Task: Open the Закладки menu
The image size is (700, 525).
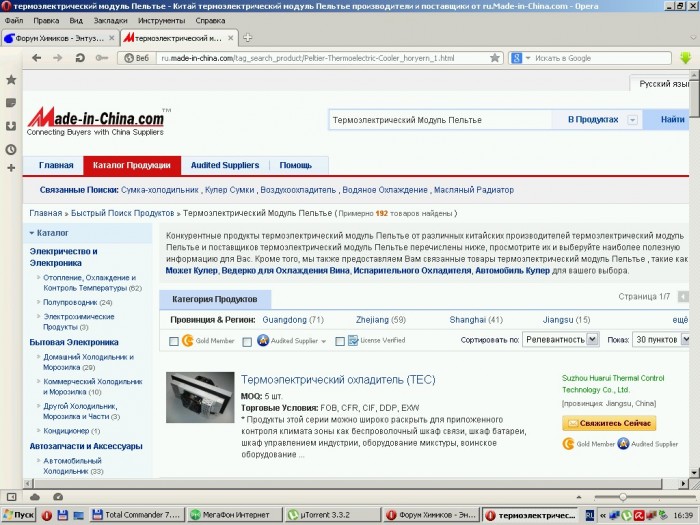Action: click(x=109, y=19)
